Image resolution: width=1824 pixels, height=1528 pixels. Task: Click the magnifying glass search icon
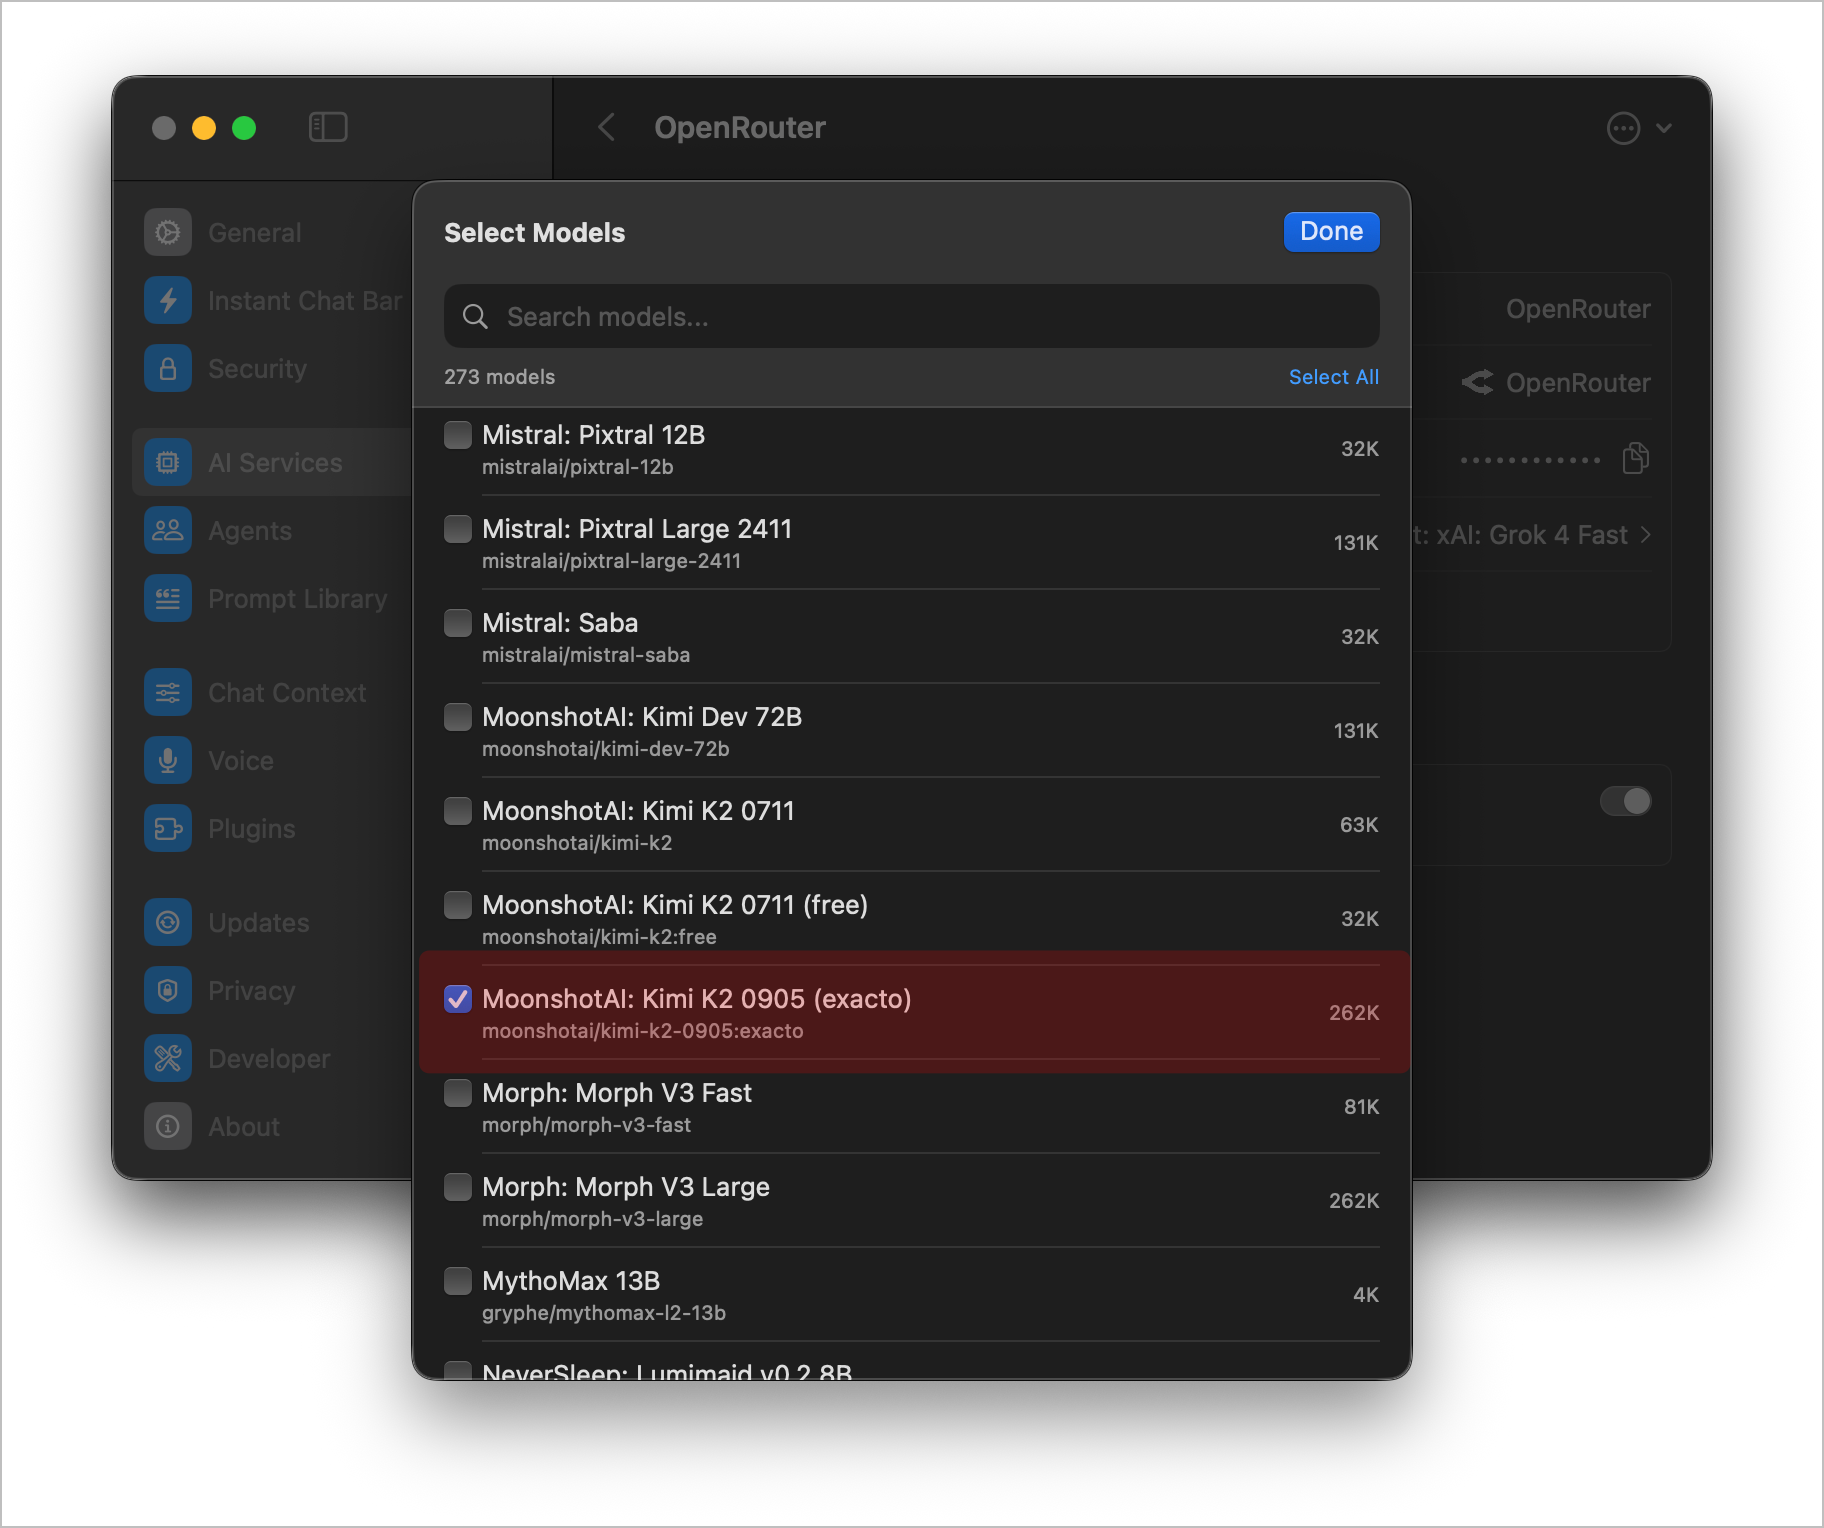[x=475, y=317]
